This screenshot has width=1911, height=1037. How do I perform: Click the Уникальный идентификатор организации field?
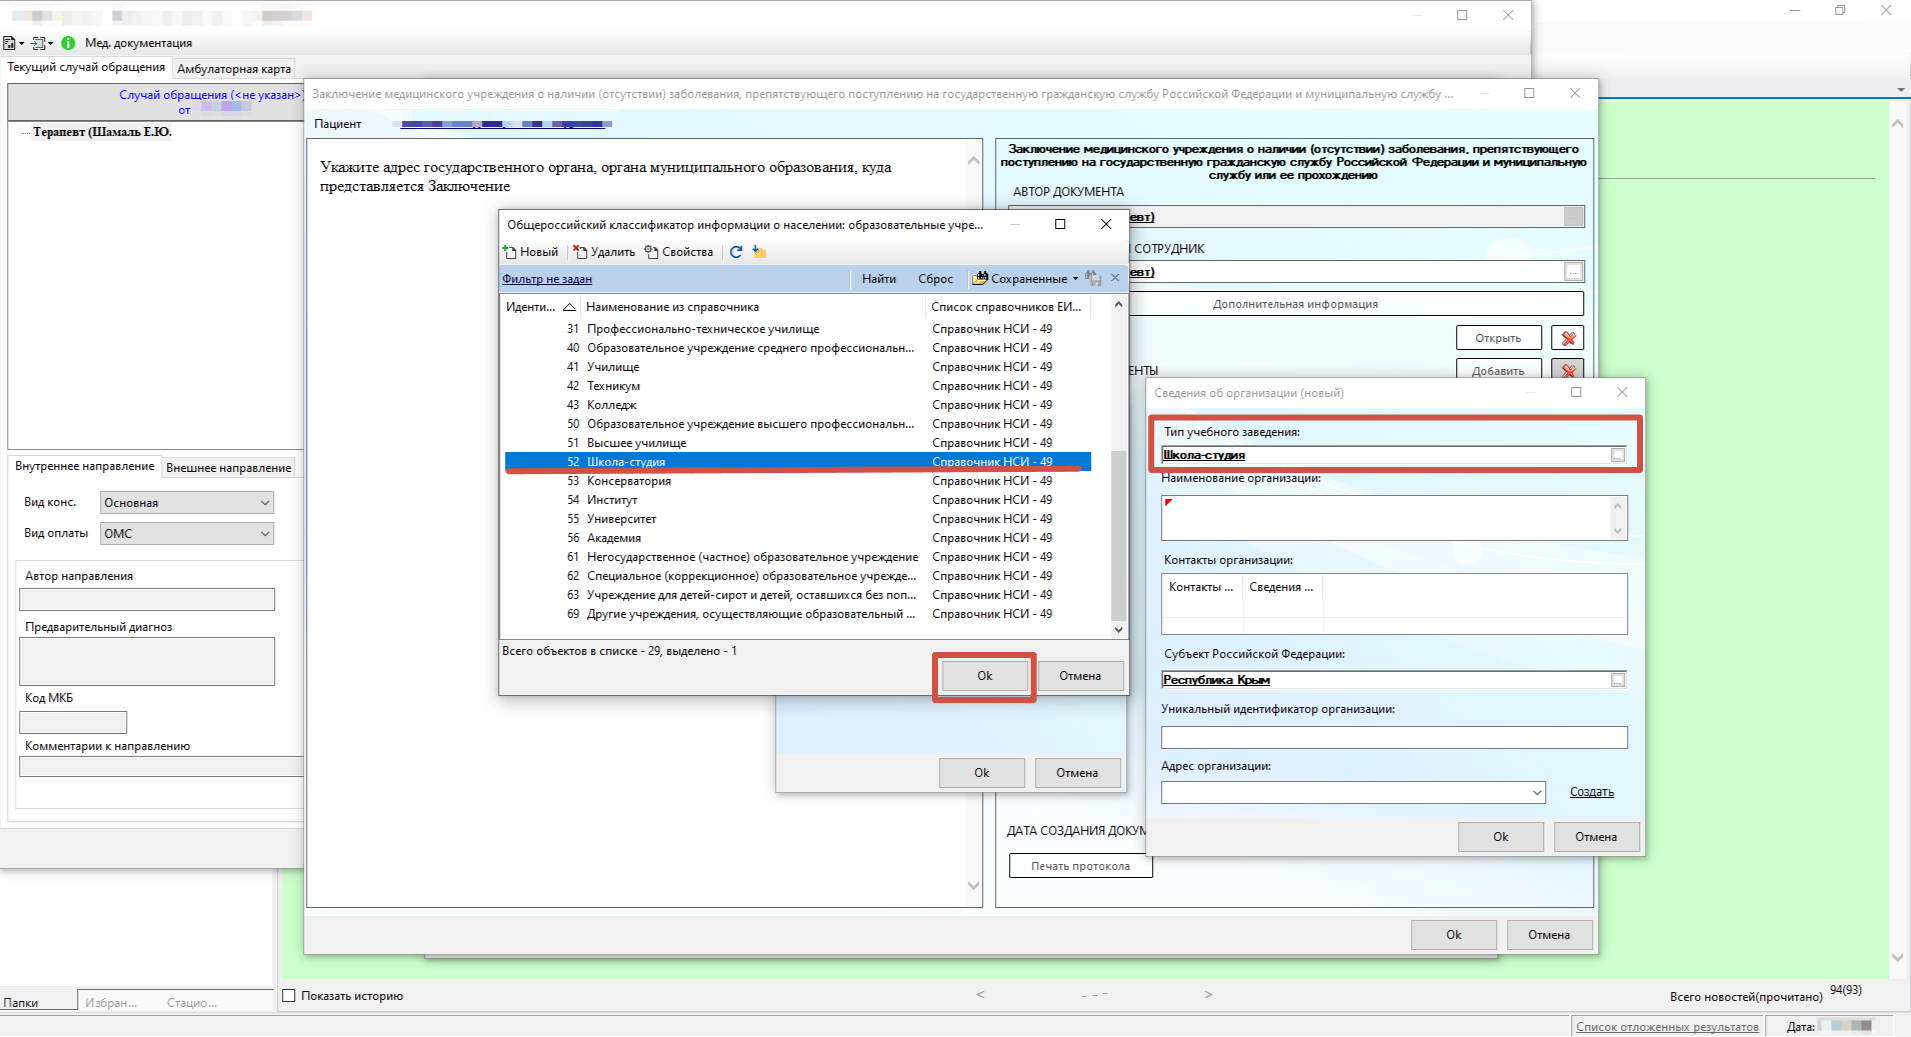[x=1394, y=738]
